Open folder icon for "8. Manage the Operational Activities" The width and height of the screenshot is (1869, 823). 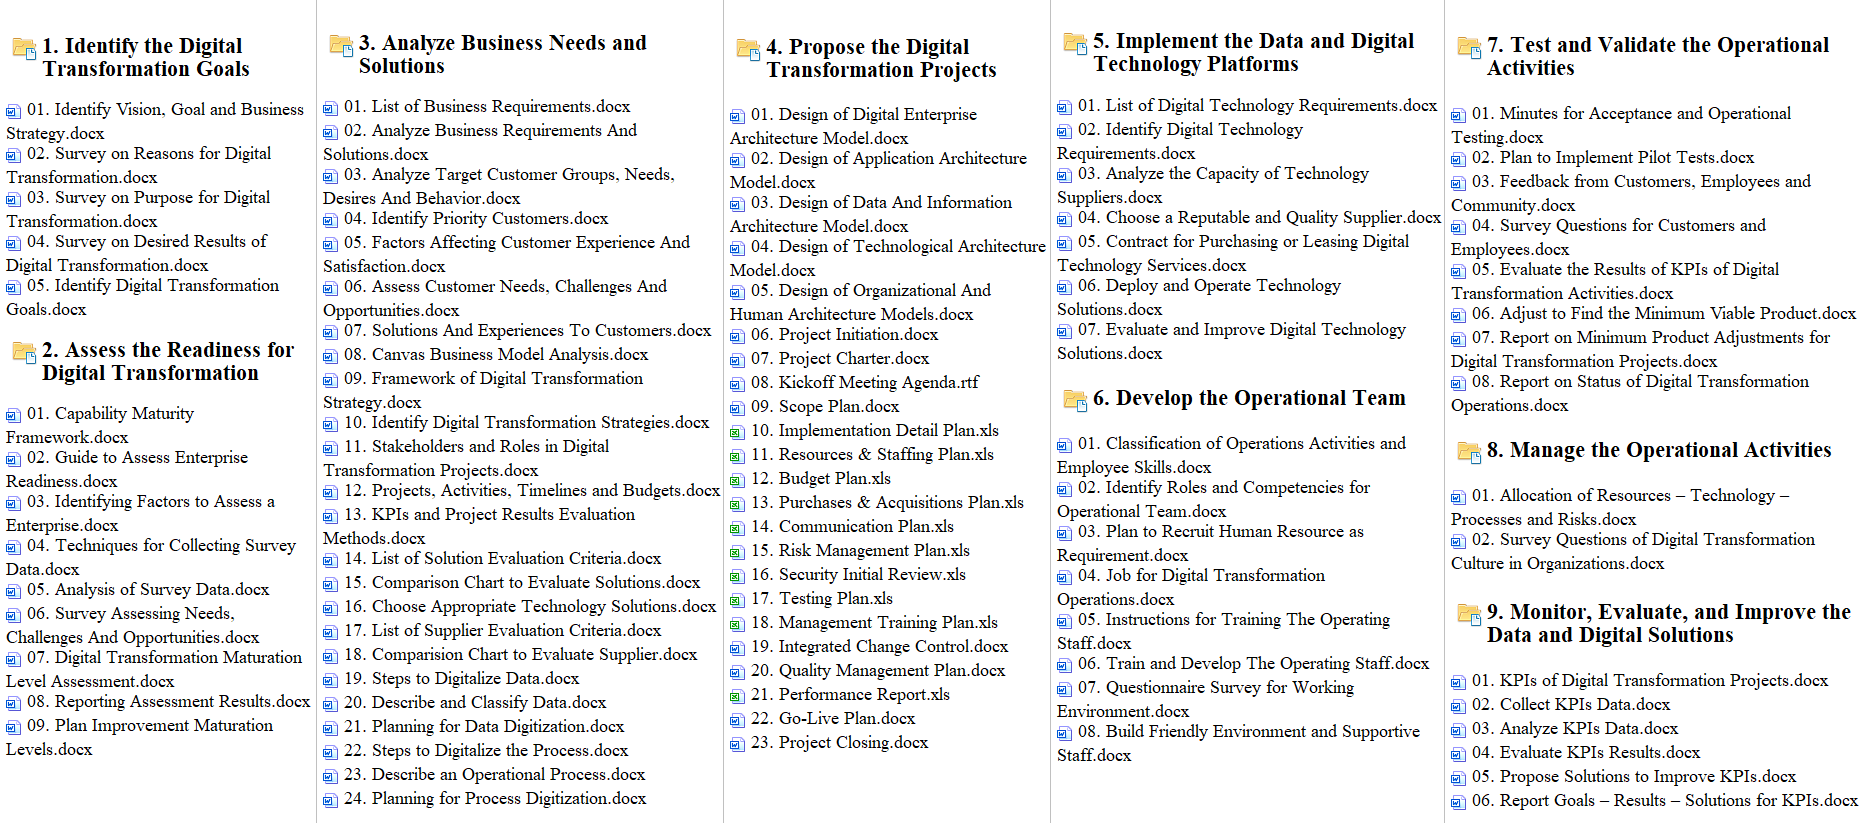tap(1469, 453)
